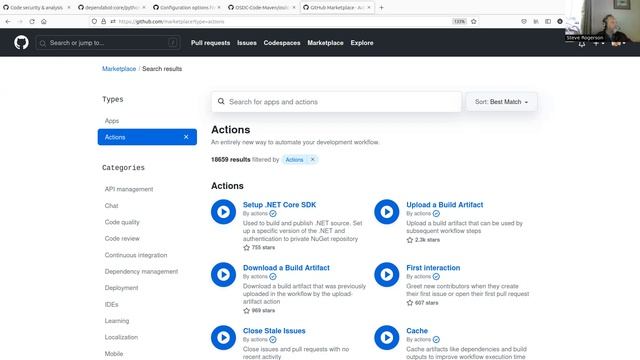Click the shield tracking protection icon

point(94,21)
